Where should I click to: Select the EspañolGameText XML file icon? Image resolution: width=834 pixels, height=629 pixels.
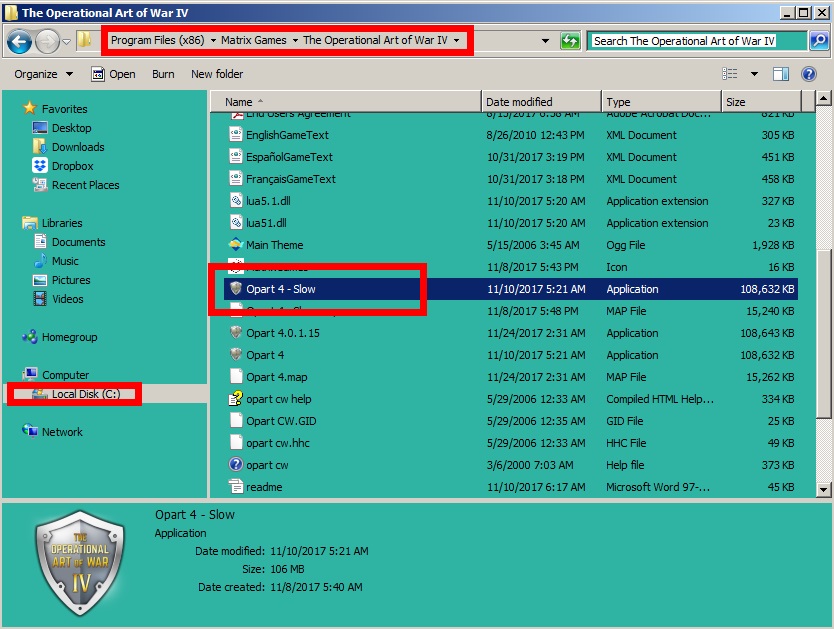click(x=236, y=157)
